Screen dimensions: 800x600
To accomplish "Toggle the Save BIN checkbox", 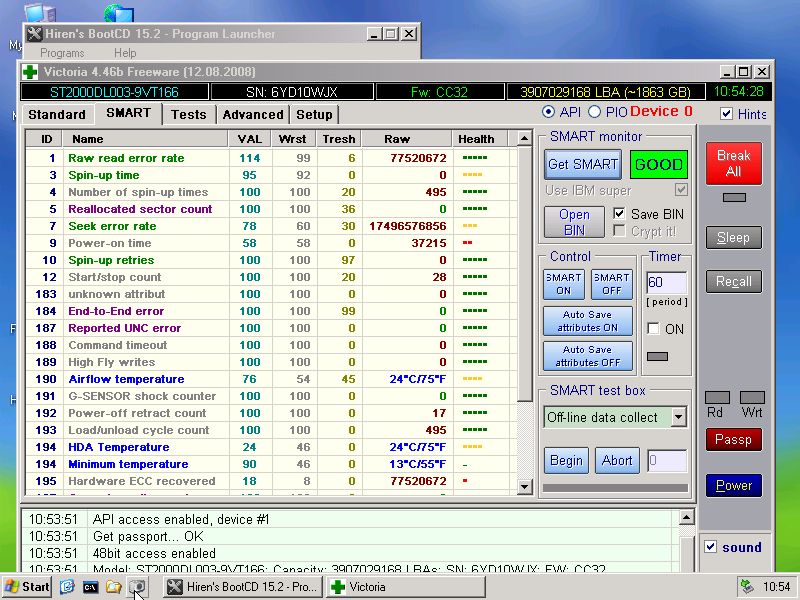I will coord(619,213).
